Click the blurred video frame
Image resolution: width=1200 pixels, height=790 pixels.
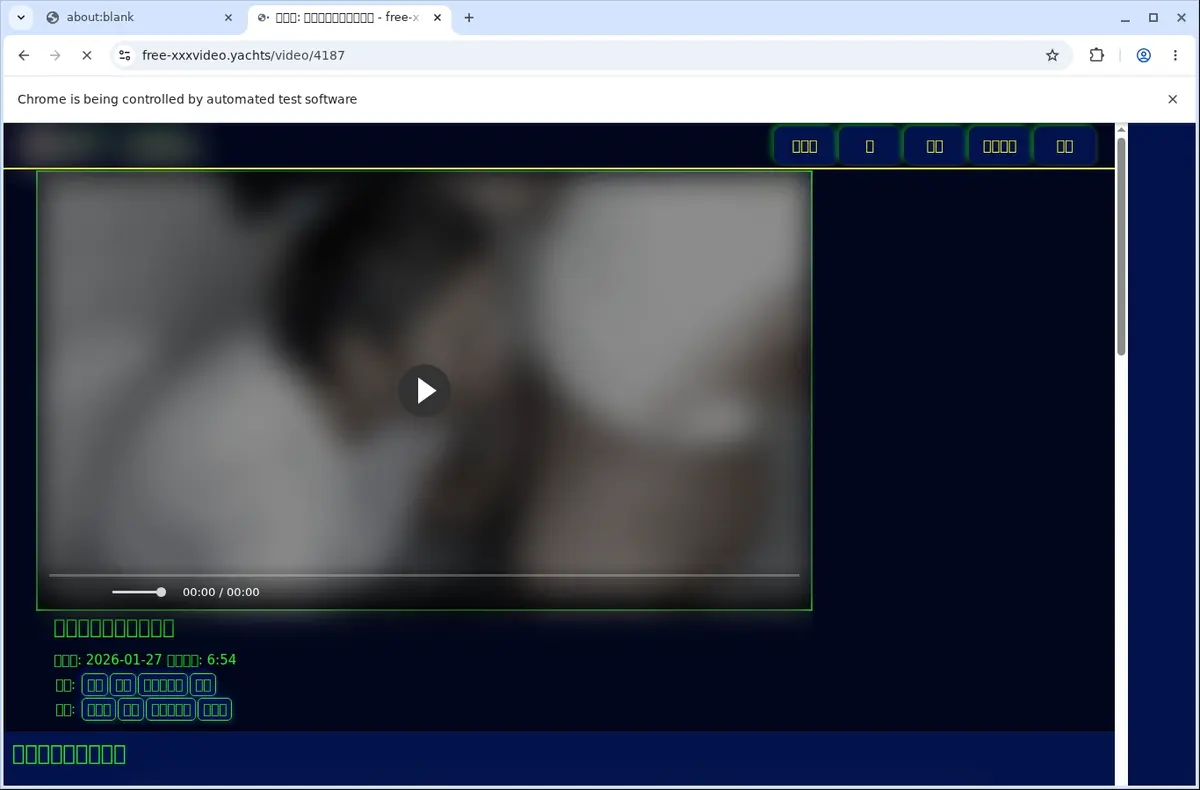click(x=424, y=390)
